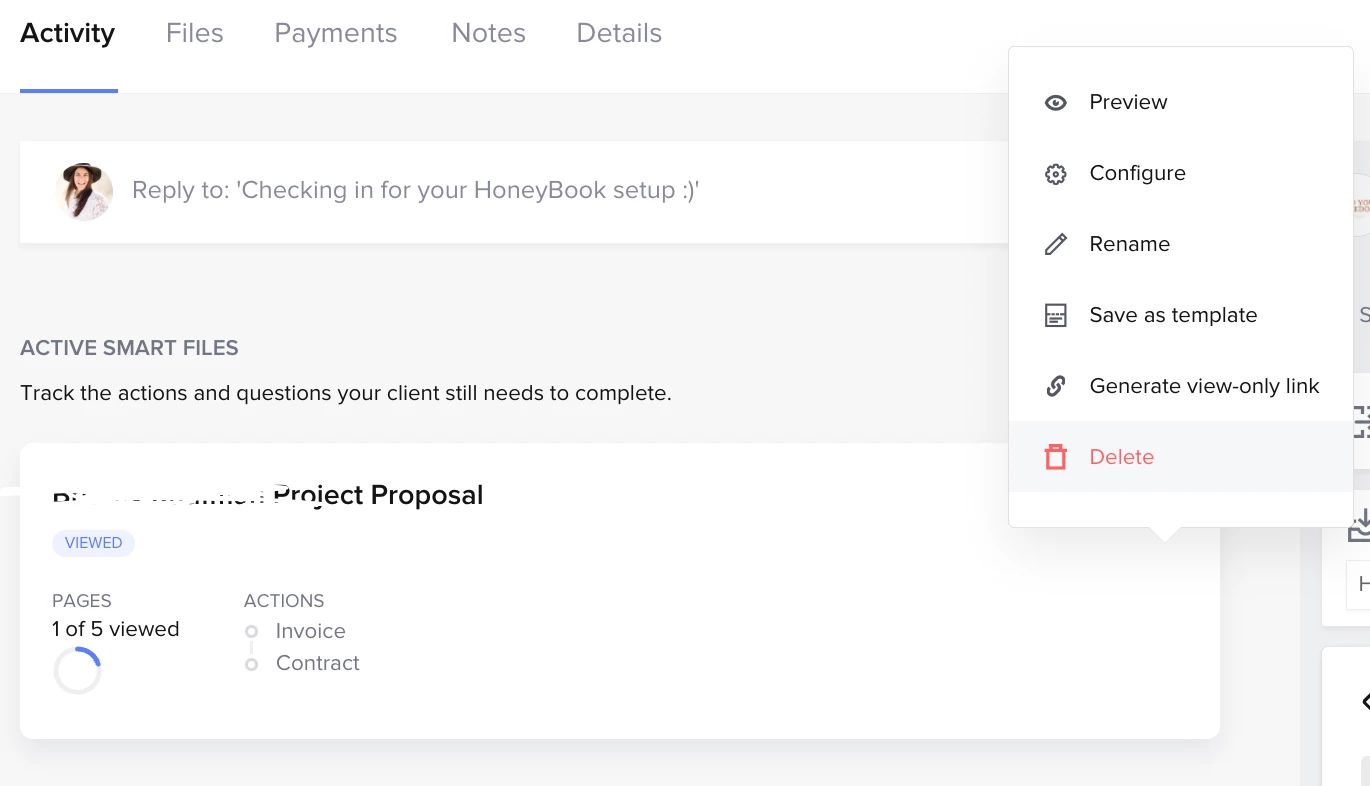Click the eye icon beside Preview
This screenshot has height=786, width=1370.
point(1055,102)
